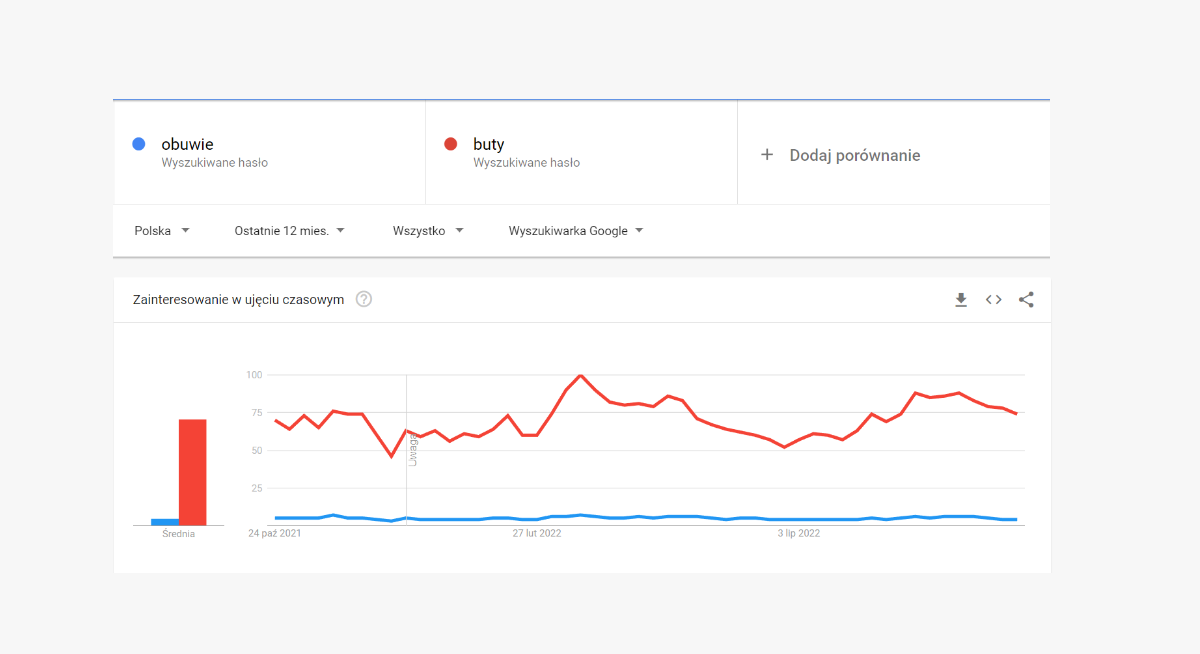Image resolution: width=1200 pixels, height=654 pixels.
Task: Click the red average bar for buty
Action: 192,472
